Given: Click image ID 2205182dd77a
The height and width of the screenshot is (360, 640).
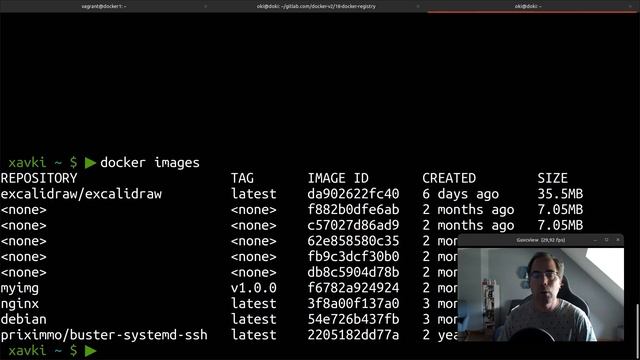Looking at the screenshot, I should tap(353, 335).
